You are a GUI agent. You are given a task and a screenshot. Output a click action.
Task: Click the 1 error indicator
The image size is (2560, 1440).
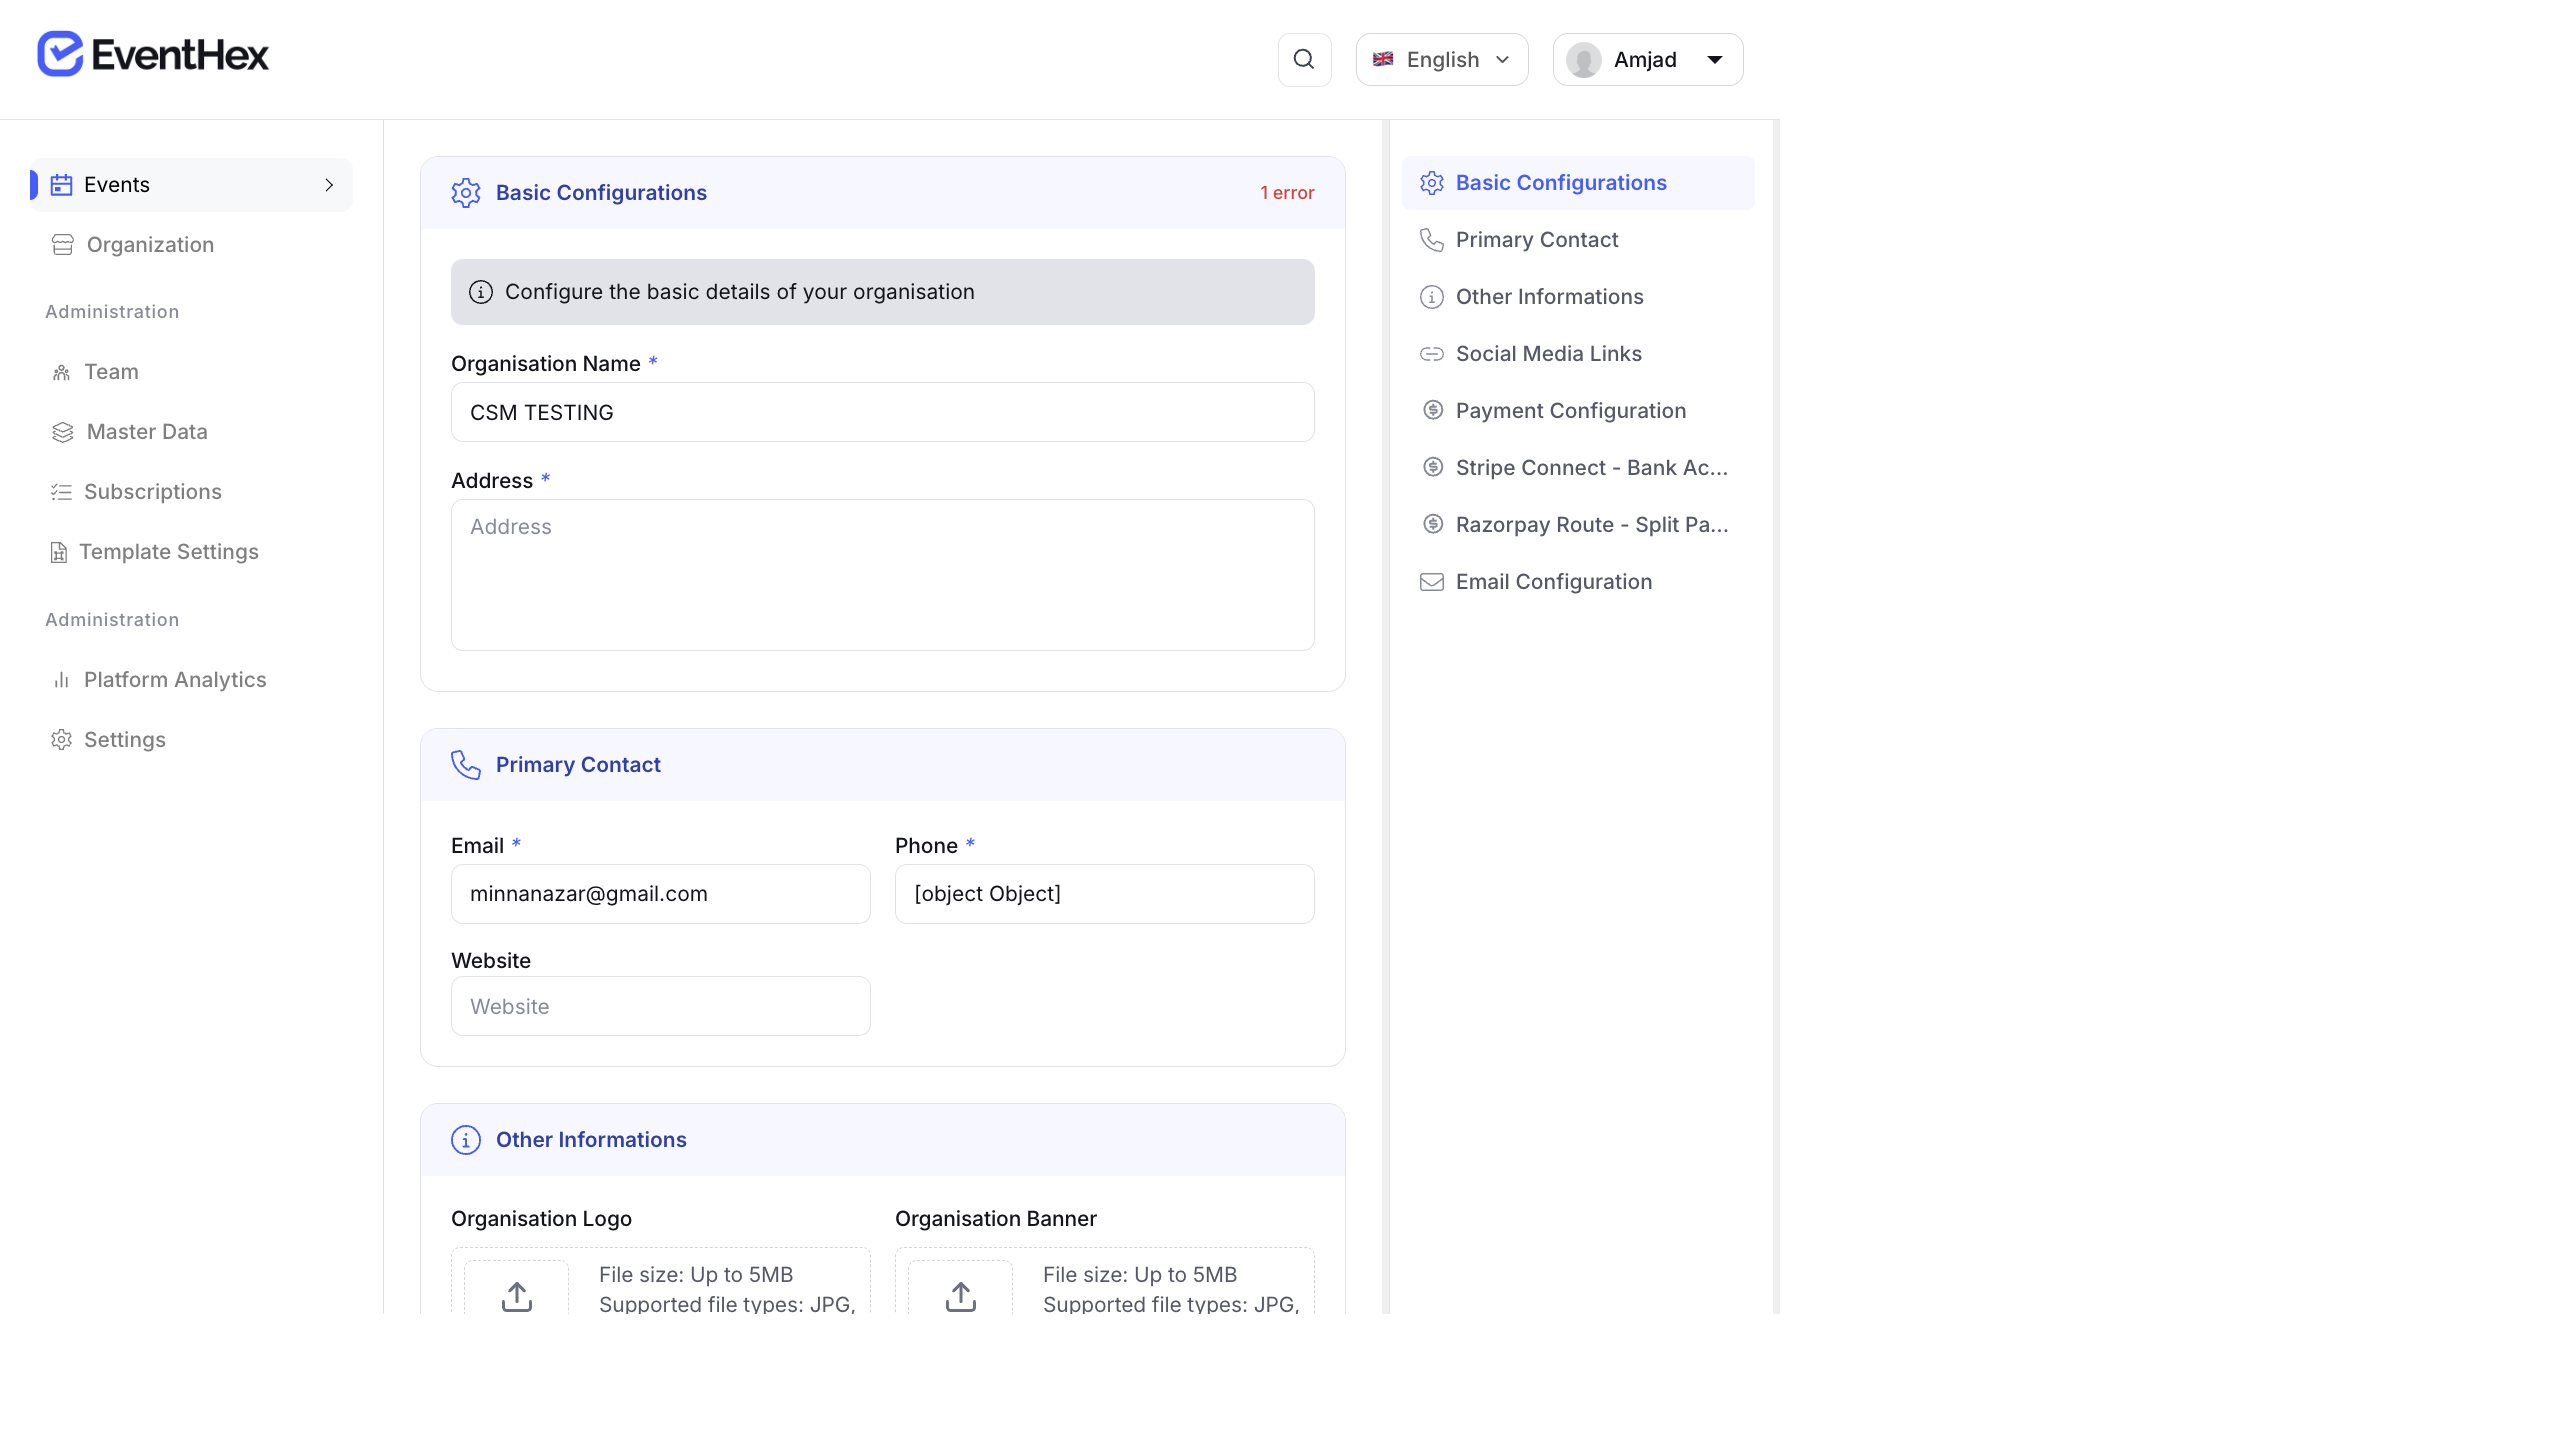click(1287, 192)
